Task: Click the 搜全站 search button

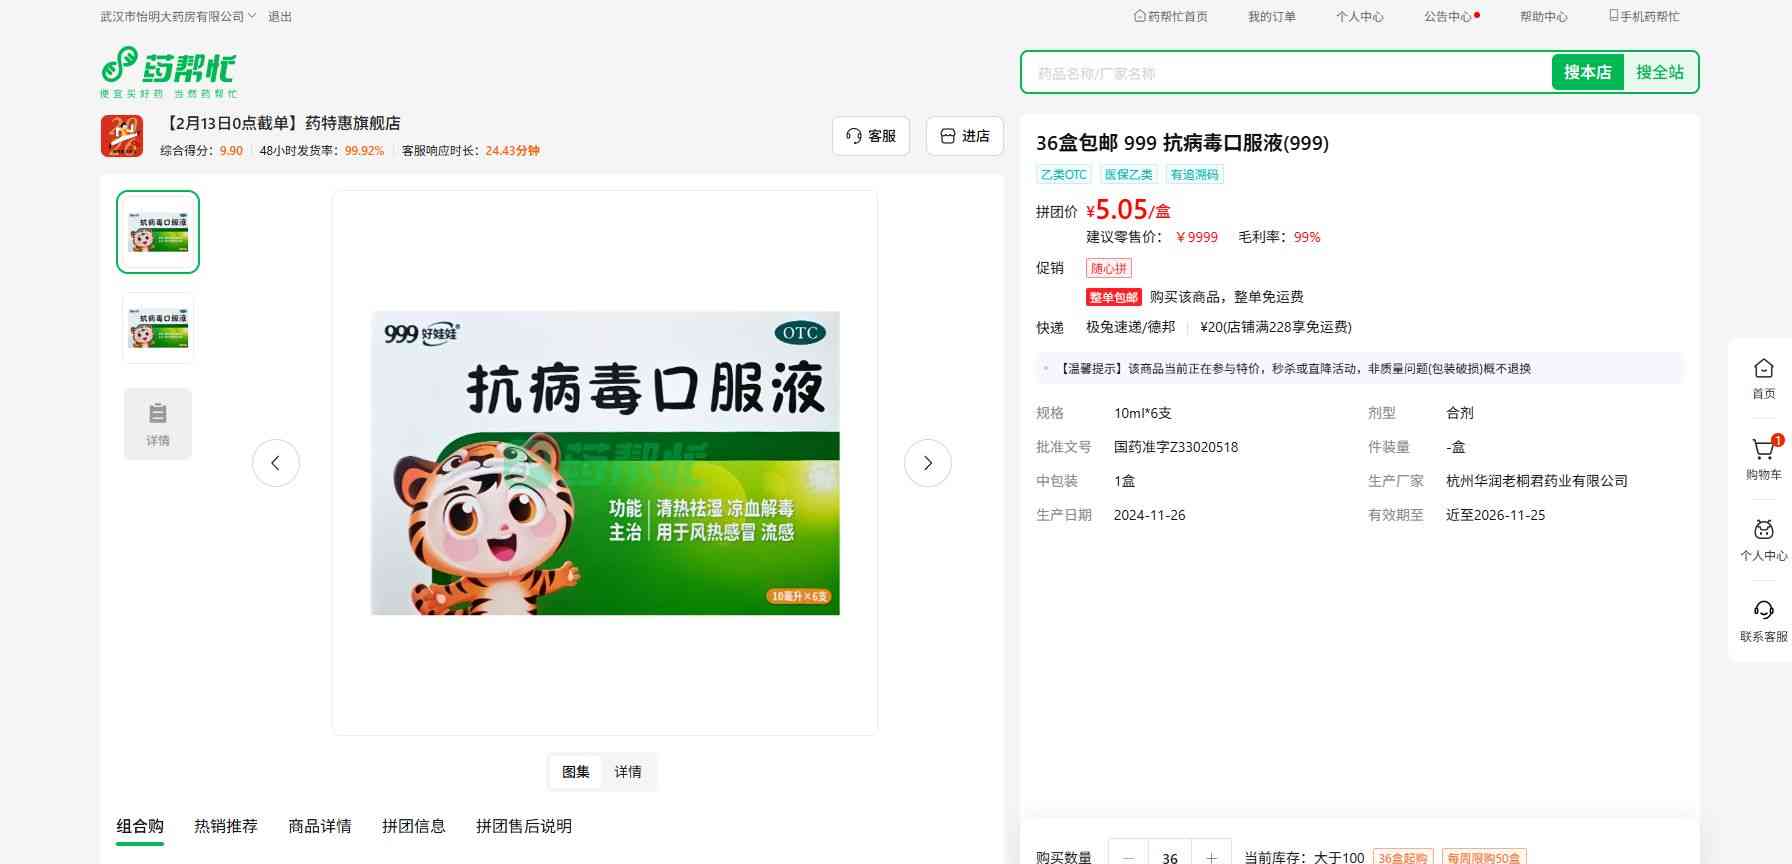Action: click(x=1659, y=73)
